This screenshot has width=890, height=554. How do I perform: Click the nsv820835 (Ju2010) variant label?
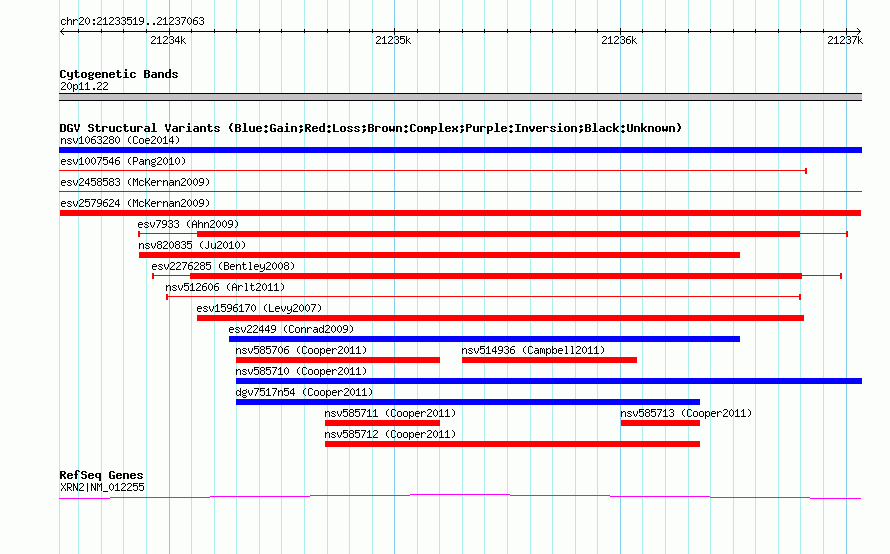192,245
